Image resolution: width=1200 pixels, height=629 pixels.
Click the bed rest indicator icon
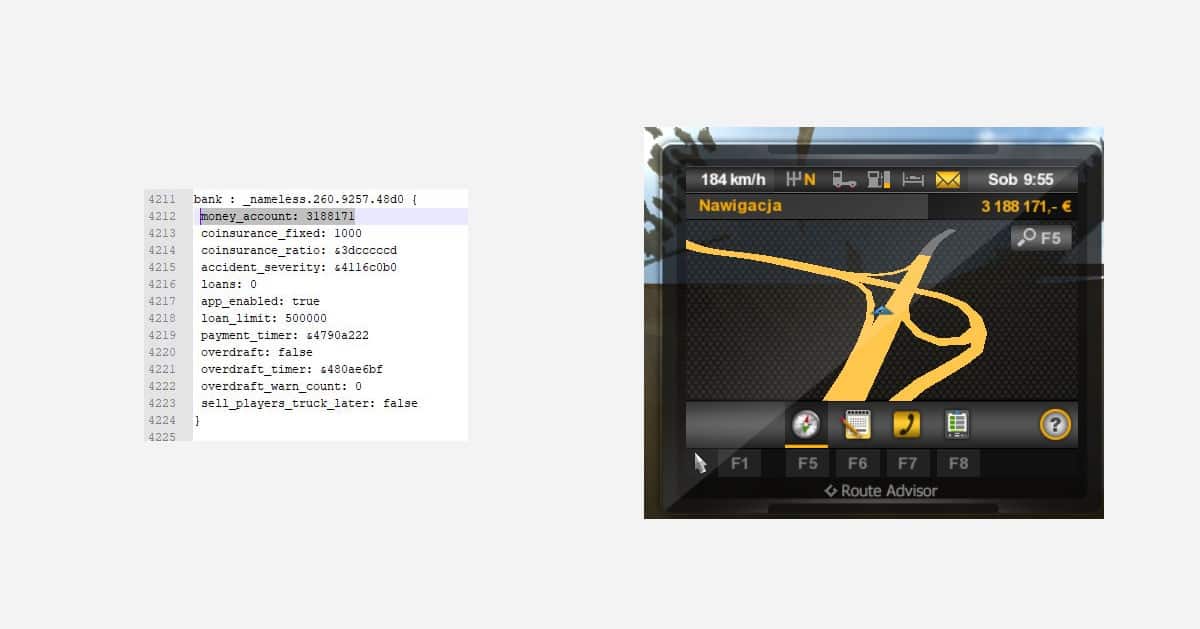pyautogui.click(x=913, y=180)
